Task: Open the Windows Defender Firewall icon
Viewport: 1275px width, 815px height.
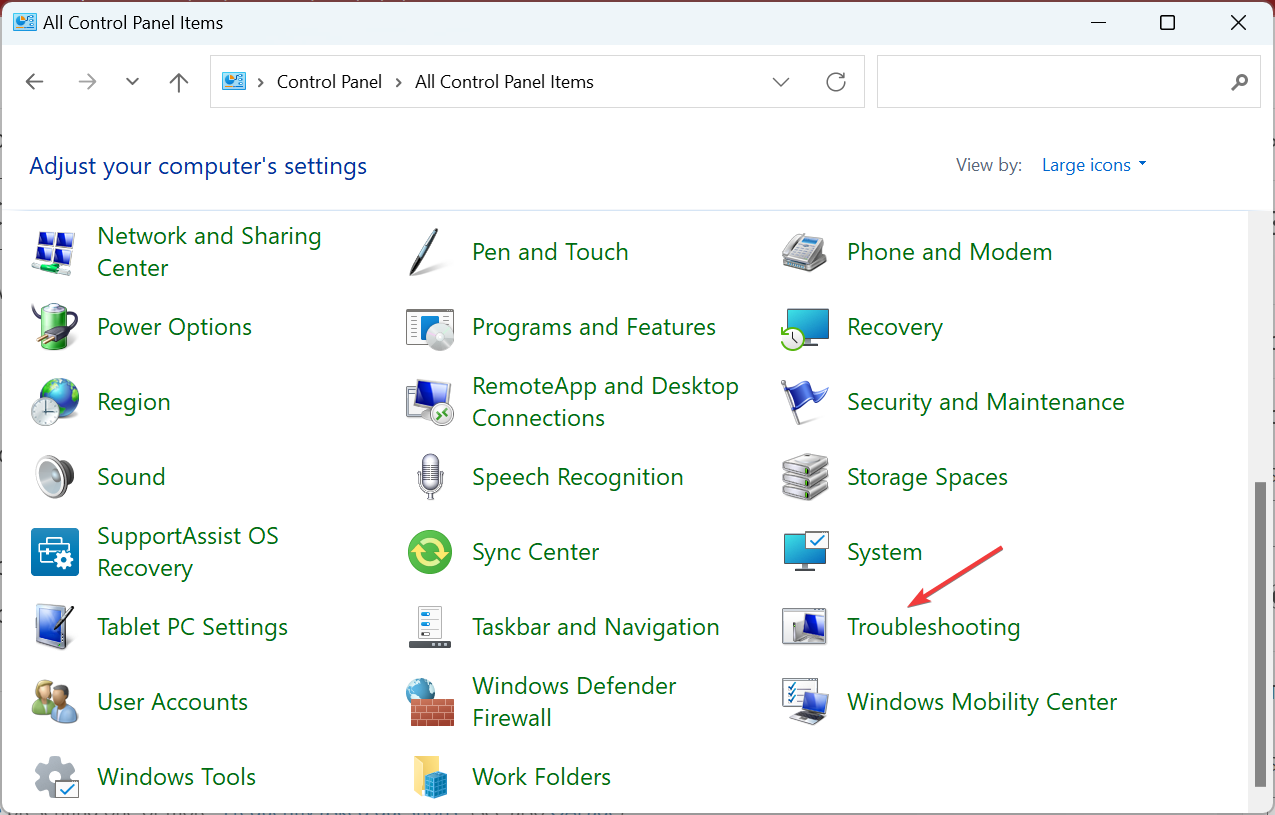Action: tap(430, 702)
